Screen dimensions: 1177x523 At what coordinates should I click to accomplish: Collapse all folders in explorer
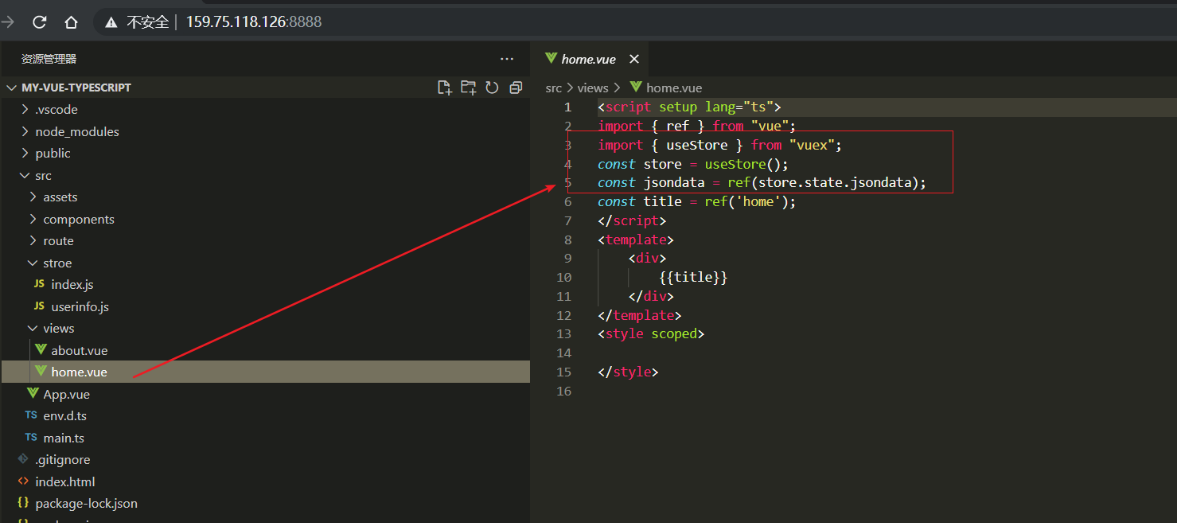[515, 88]
